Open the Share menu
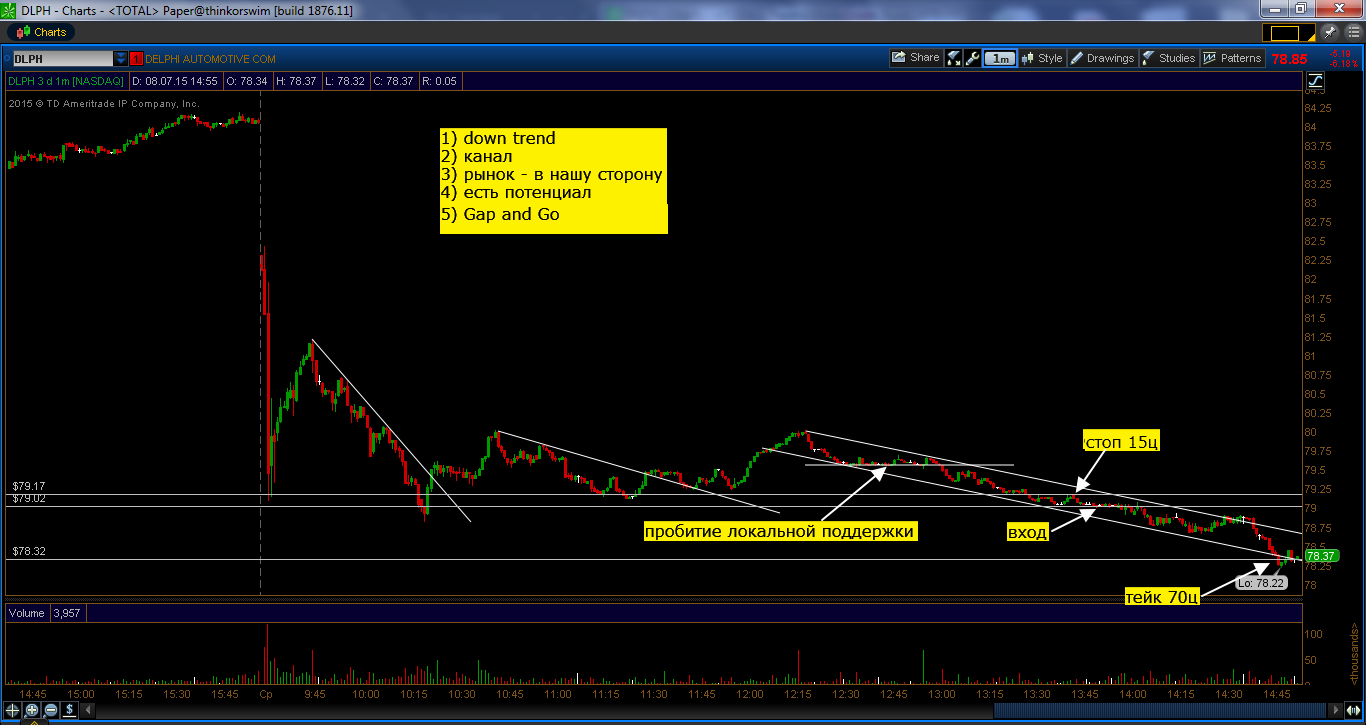Image resolution: width=1366 pixels, height=725 pixels. [x=916, y=58]
